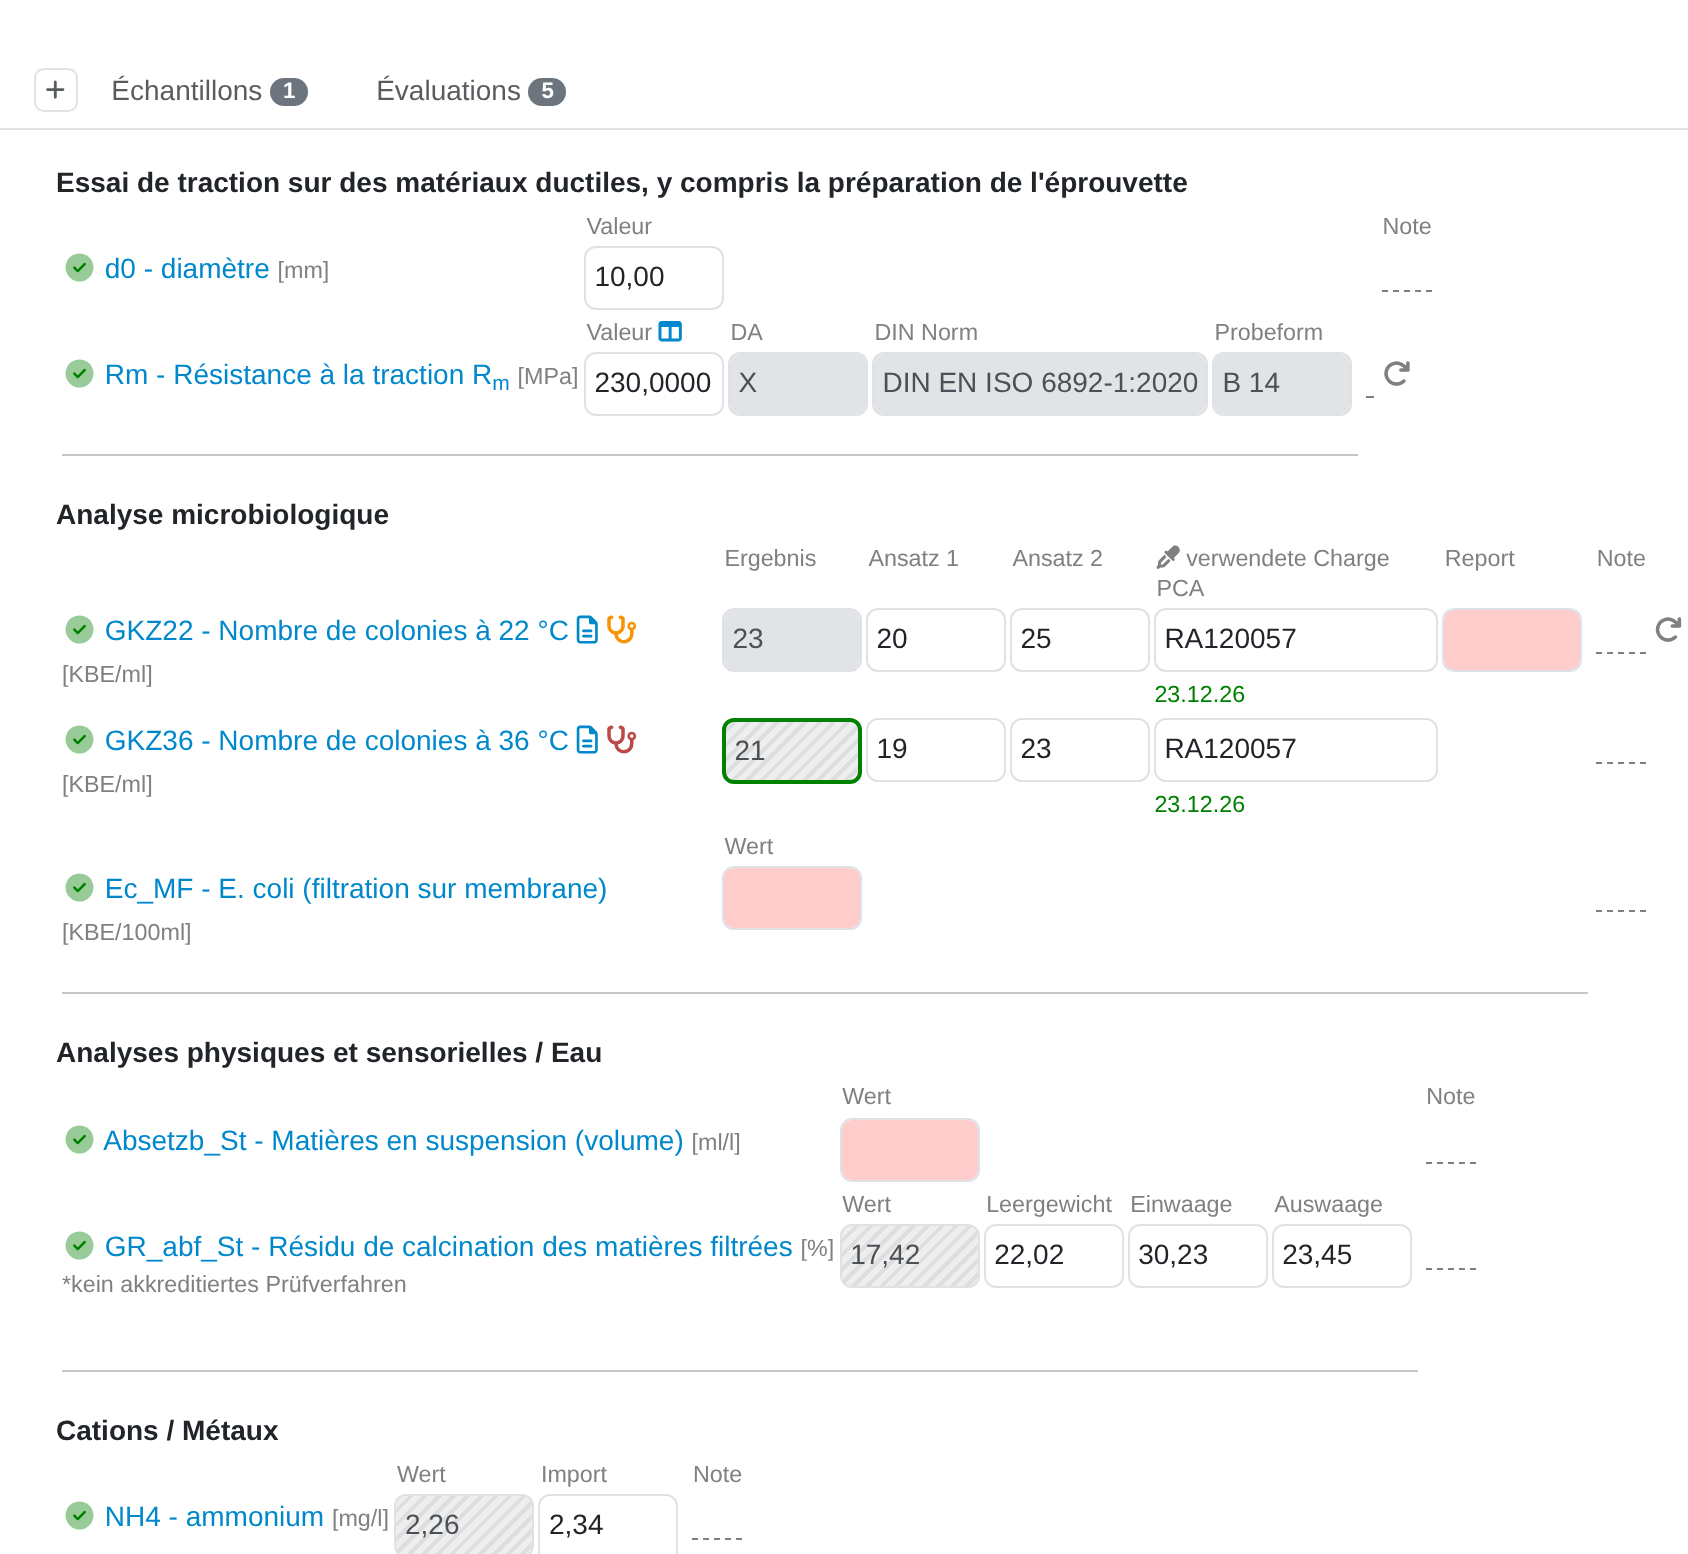Click the Einwaage field with 30,23
This screenshot has width=1688, height=1554.
(x=1198, y=1256)
